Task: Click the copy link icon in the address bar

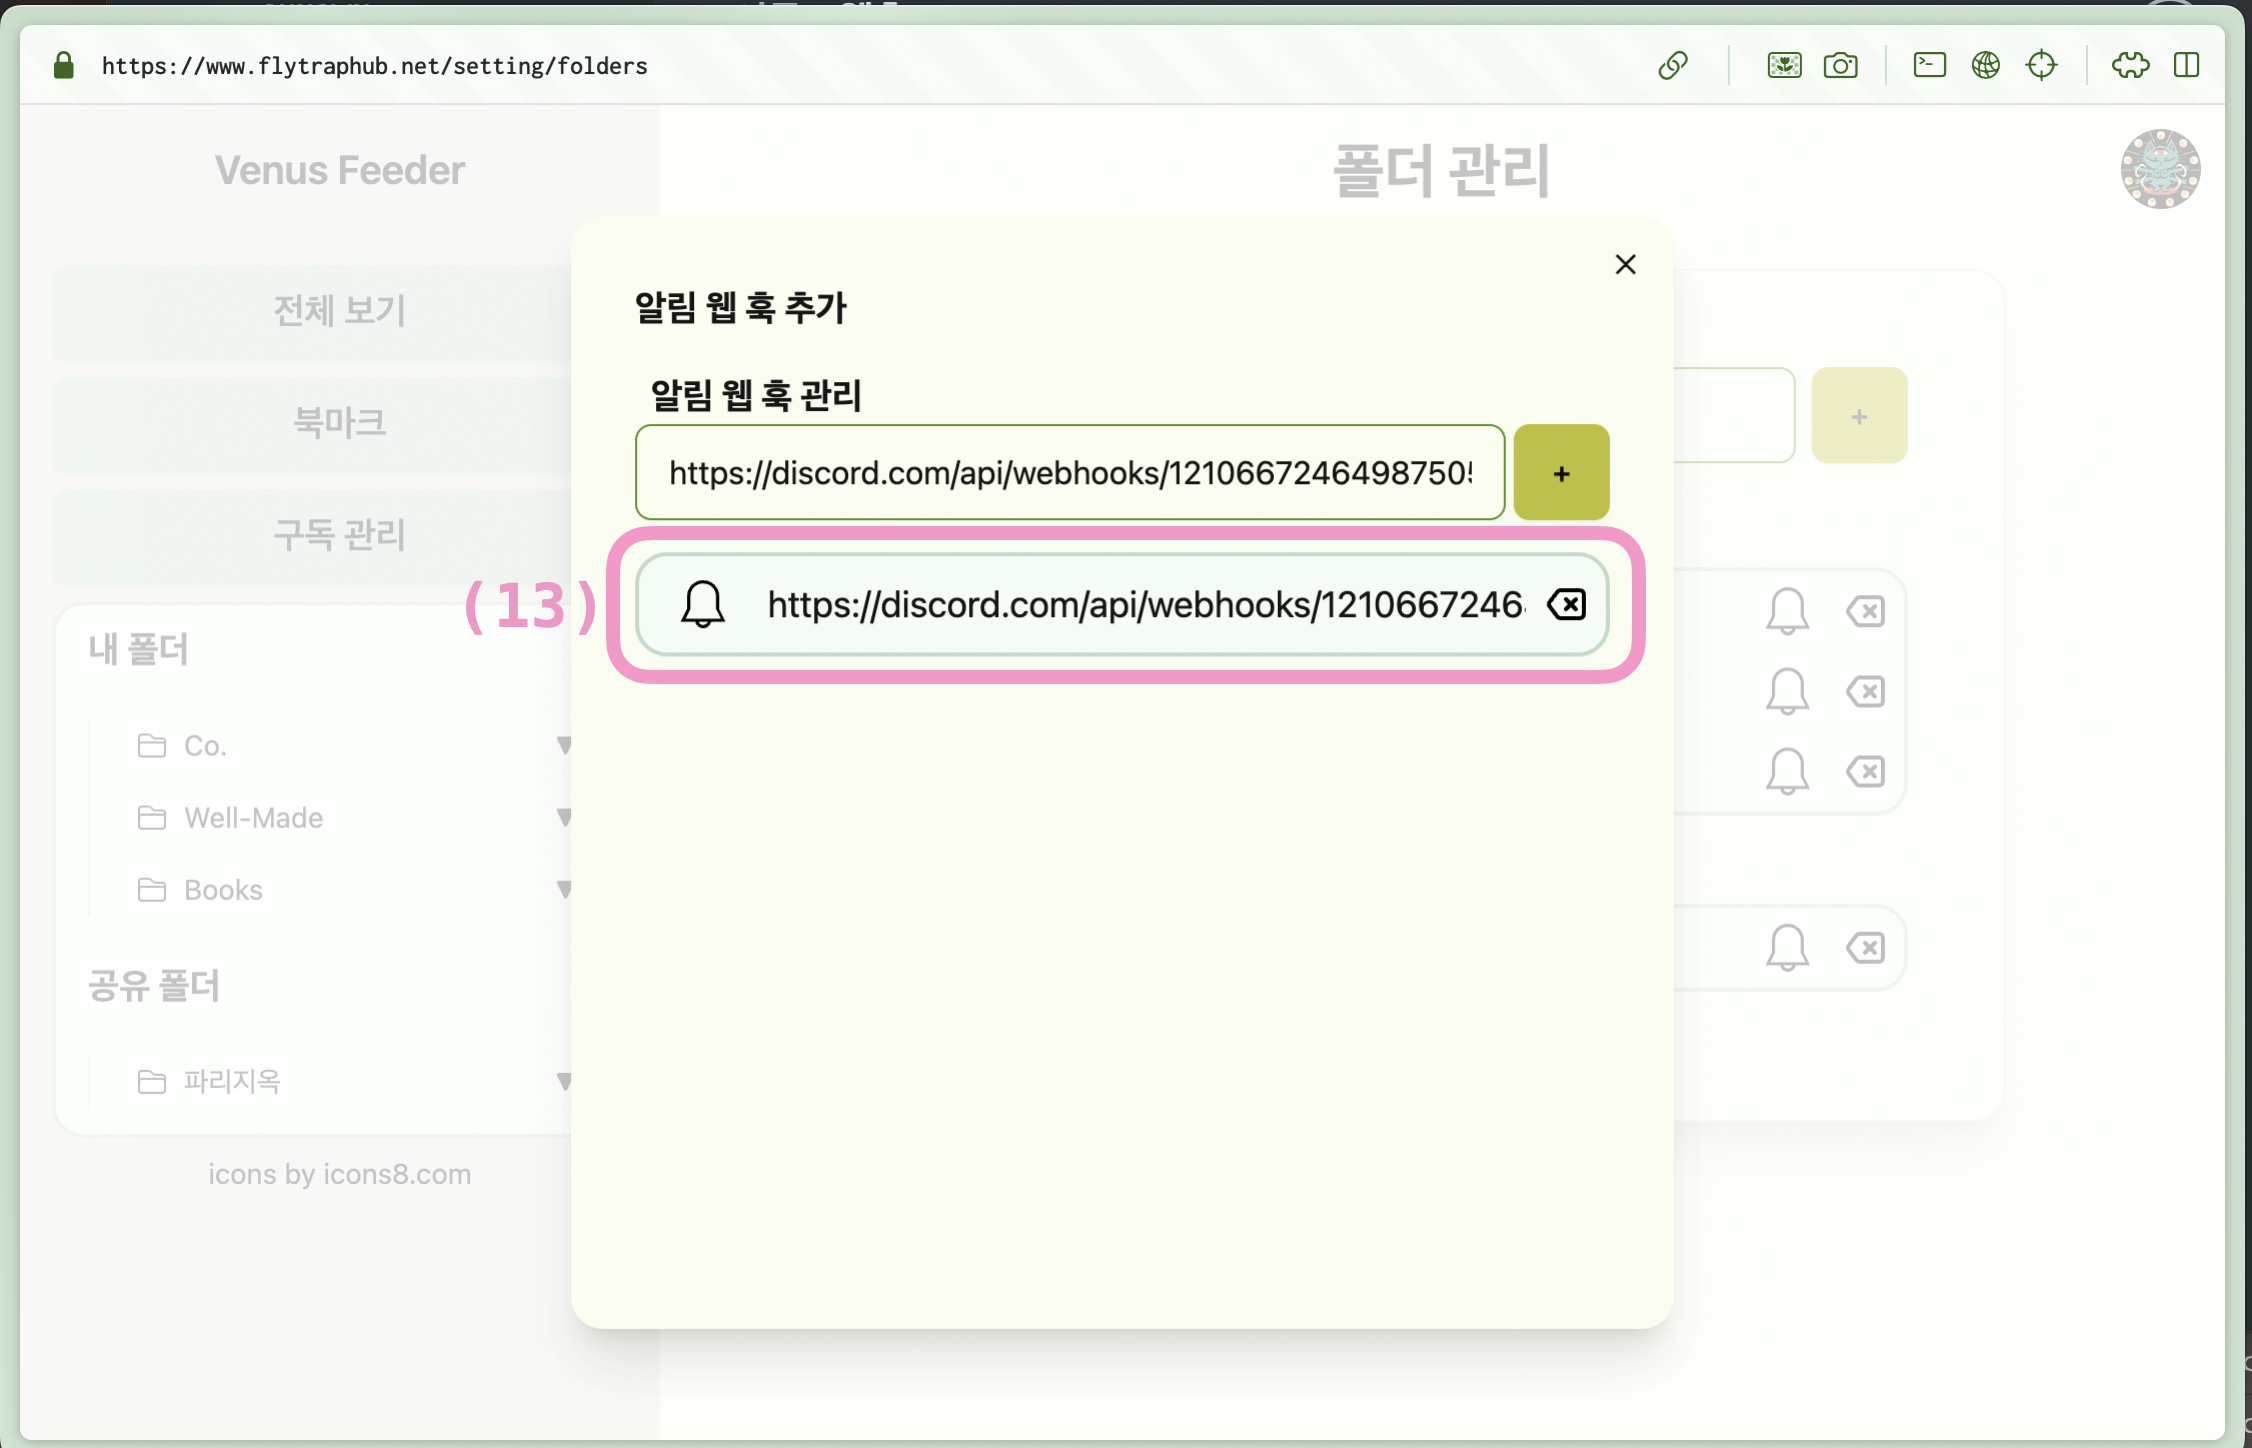Action: [x=1673, y=66]
